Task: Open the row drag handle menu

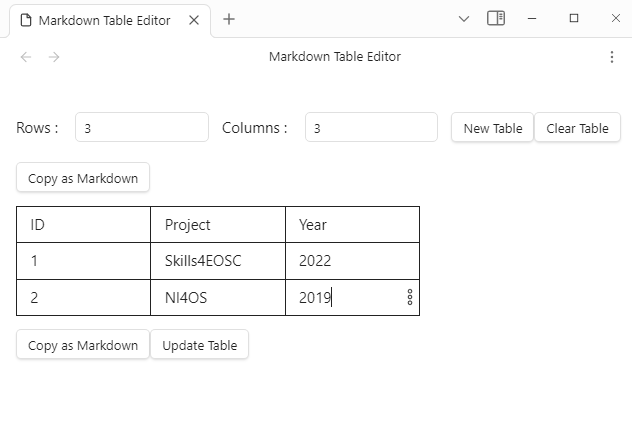Action: [409, 297]
